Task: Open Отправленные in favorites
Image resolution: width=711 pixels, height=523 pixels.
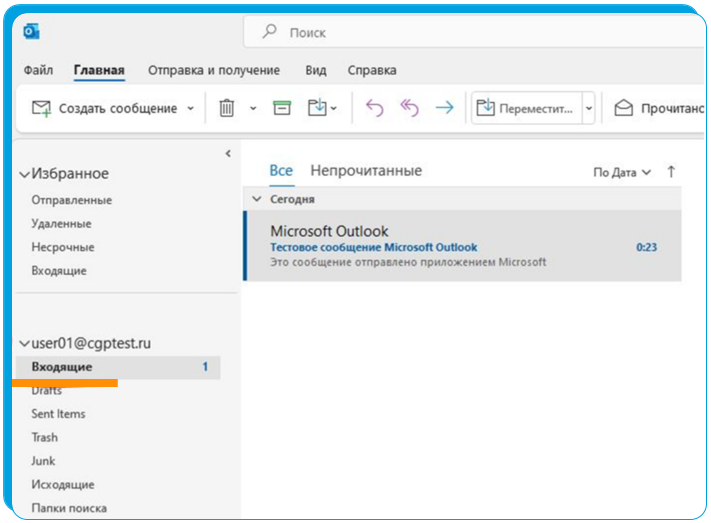Action: pos(72,200)
